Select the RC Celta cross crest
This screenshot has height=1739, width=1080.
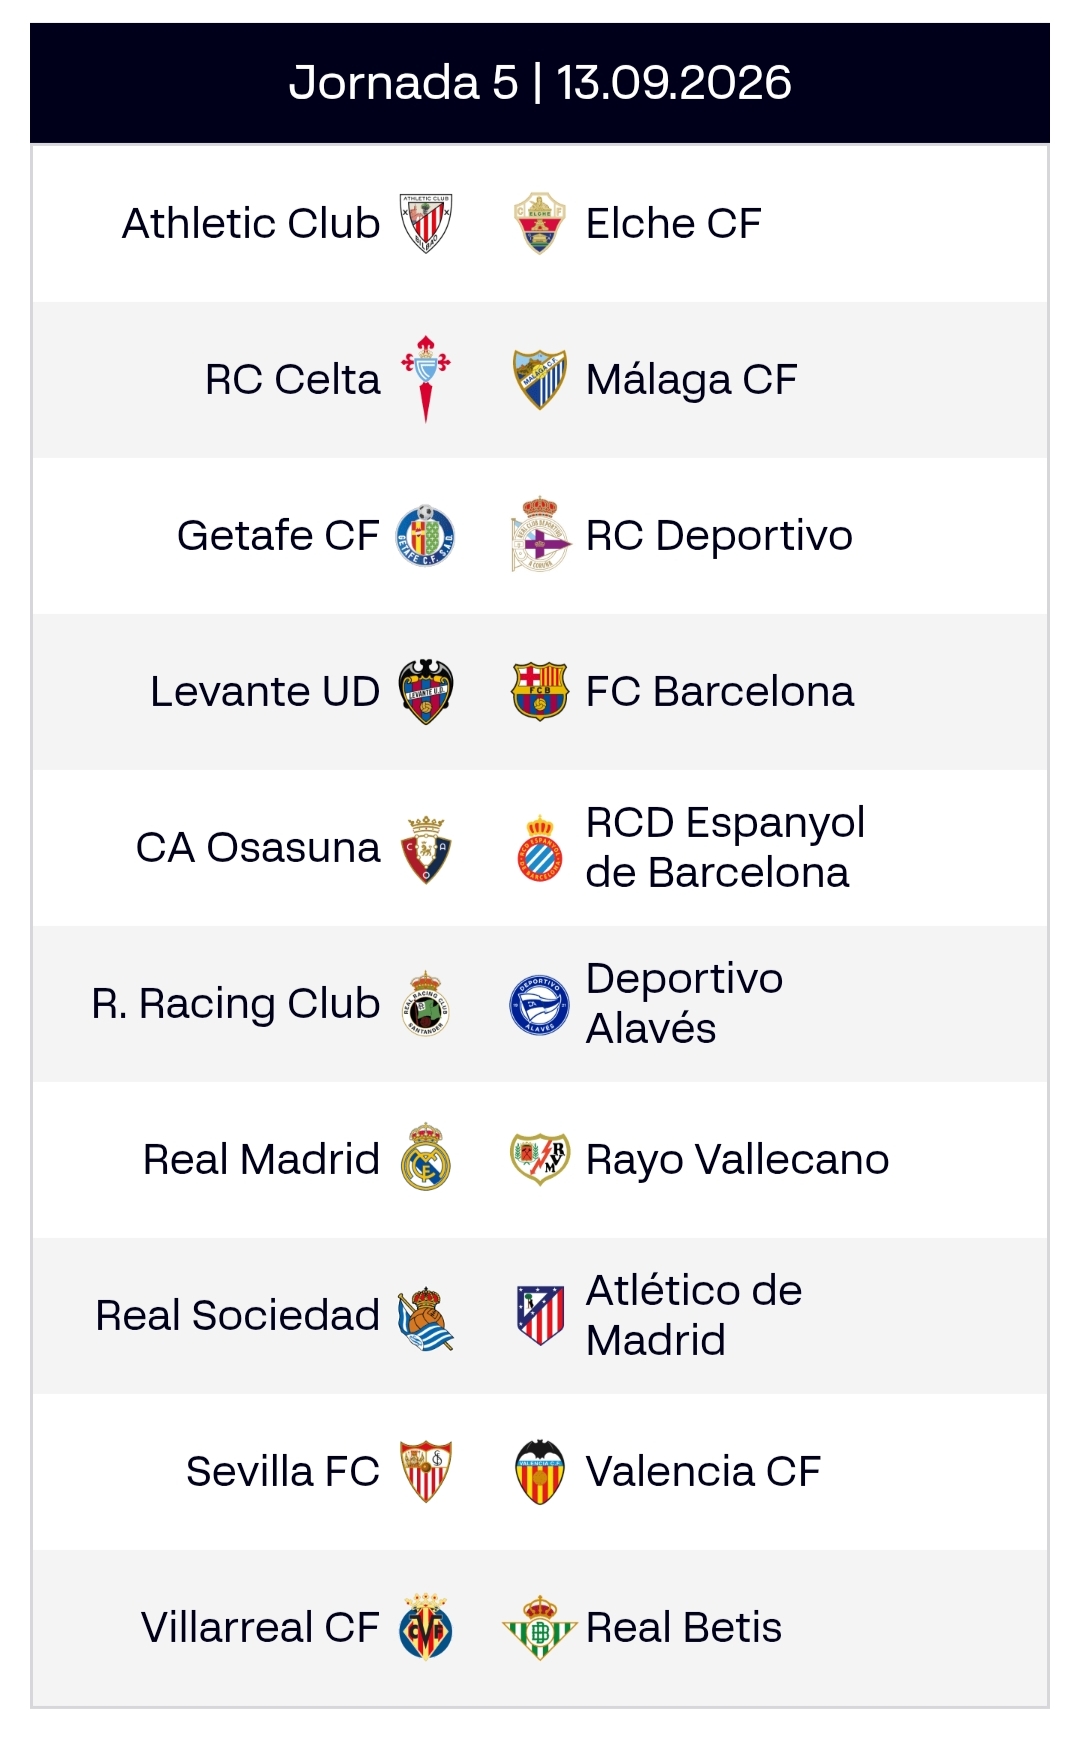(426, 379)
